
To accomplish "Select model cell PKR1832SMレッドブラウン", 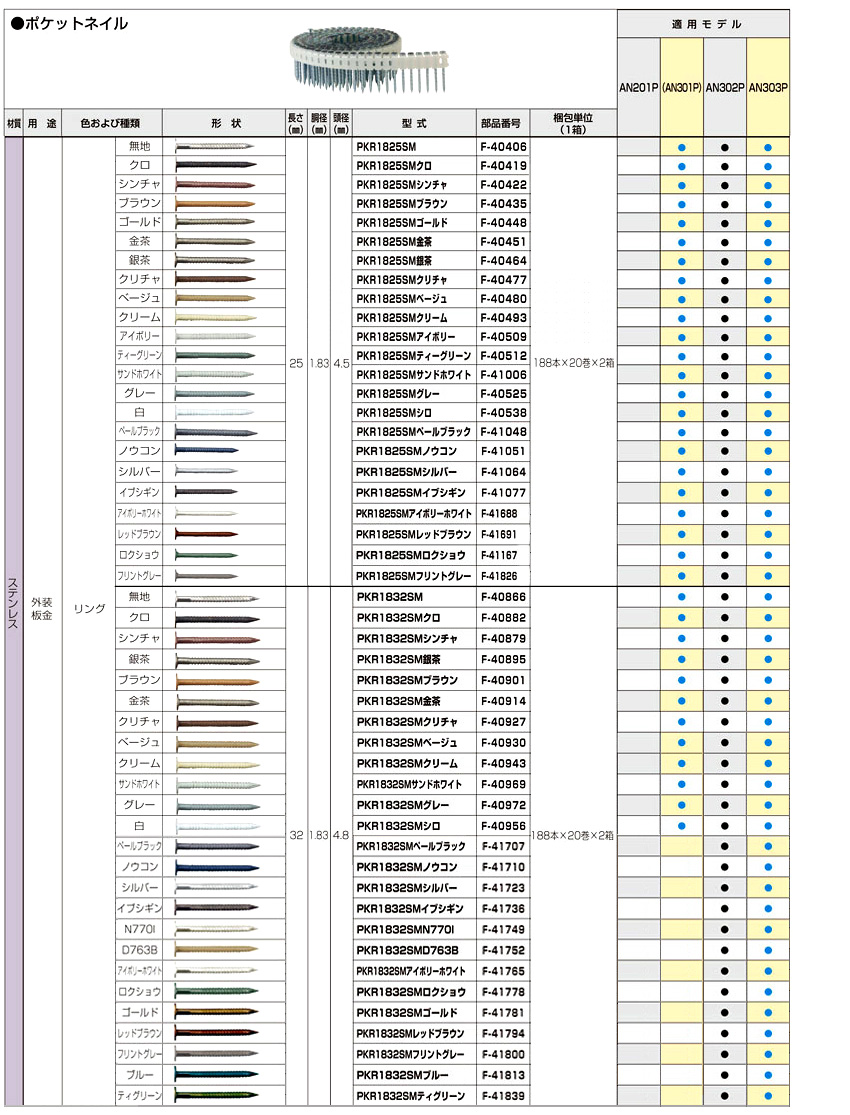I will (415, 1033).
